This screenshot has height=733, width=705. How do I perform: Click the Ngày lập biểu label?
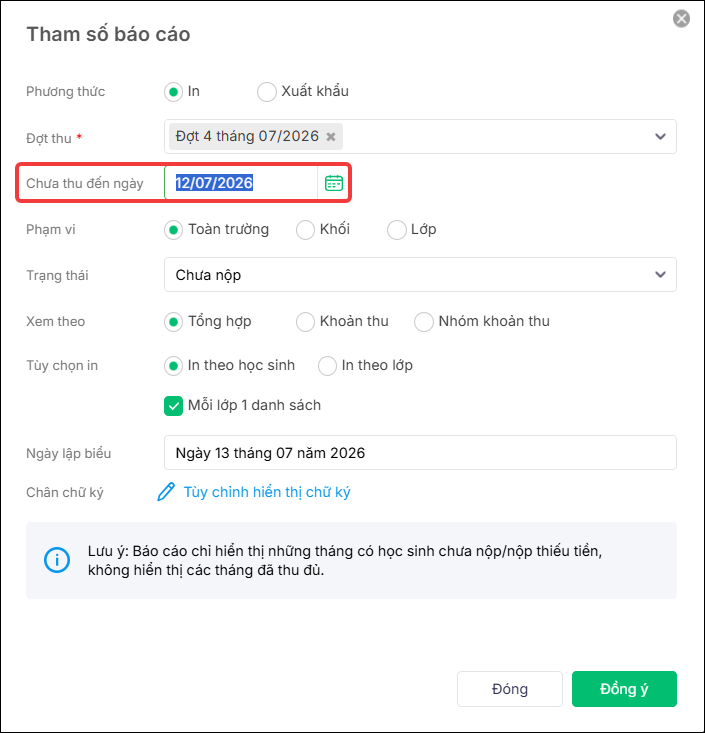(69, 453)
